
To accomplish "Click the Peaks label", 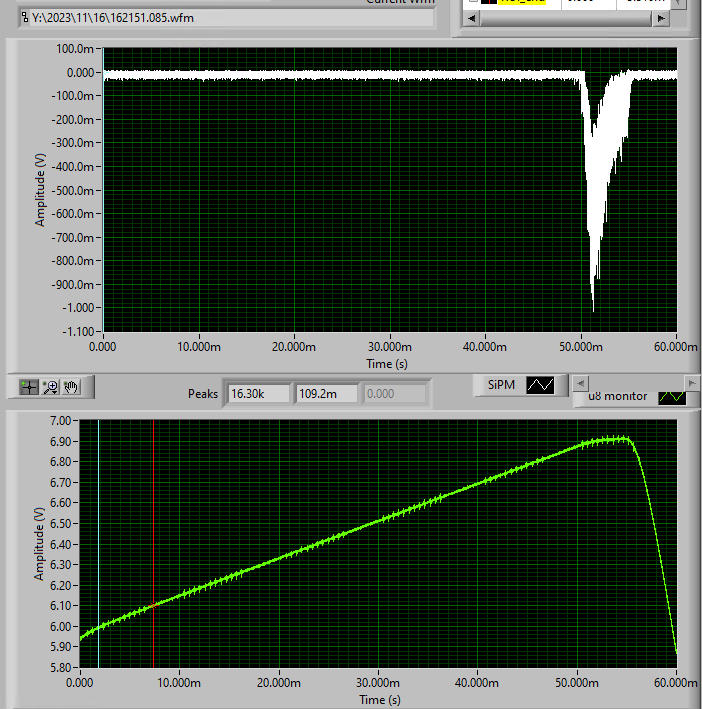I will click(203, 394).
